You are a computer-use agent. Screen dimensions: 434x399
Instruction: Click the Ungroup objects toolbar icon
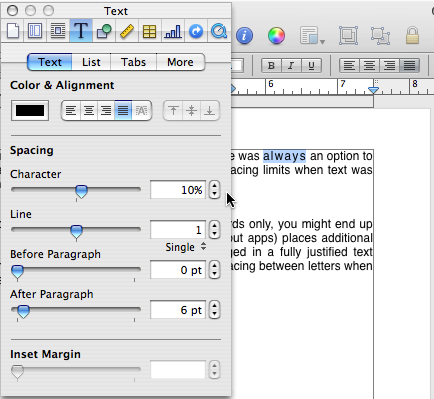(x=380, y=35)
